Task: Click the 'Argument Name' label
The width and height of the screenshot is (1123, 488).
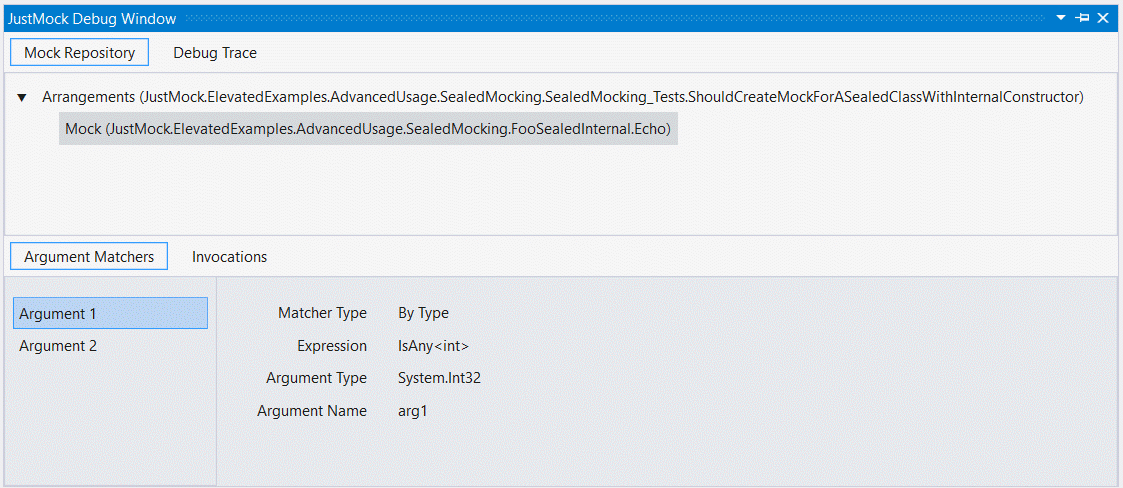Action: point(312,411)
